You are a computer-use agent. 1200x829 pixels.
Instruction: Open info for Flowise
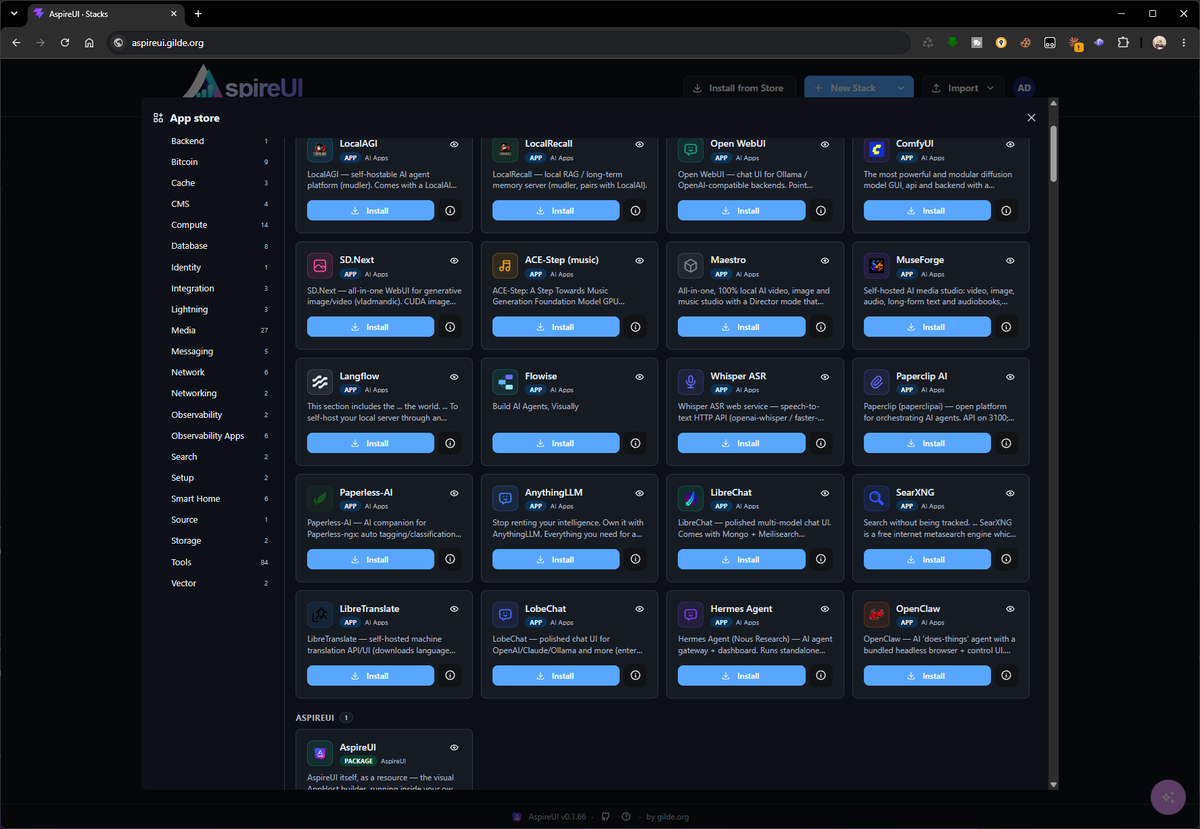pyautogui.click(x=635, y=443)
